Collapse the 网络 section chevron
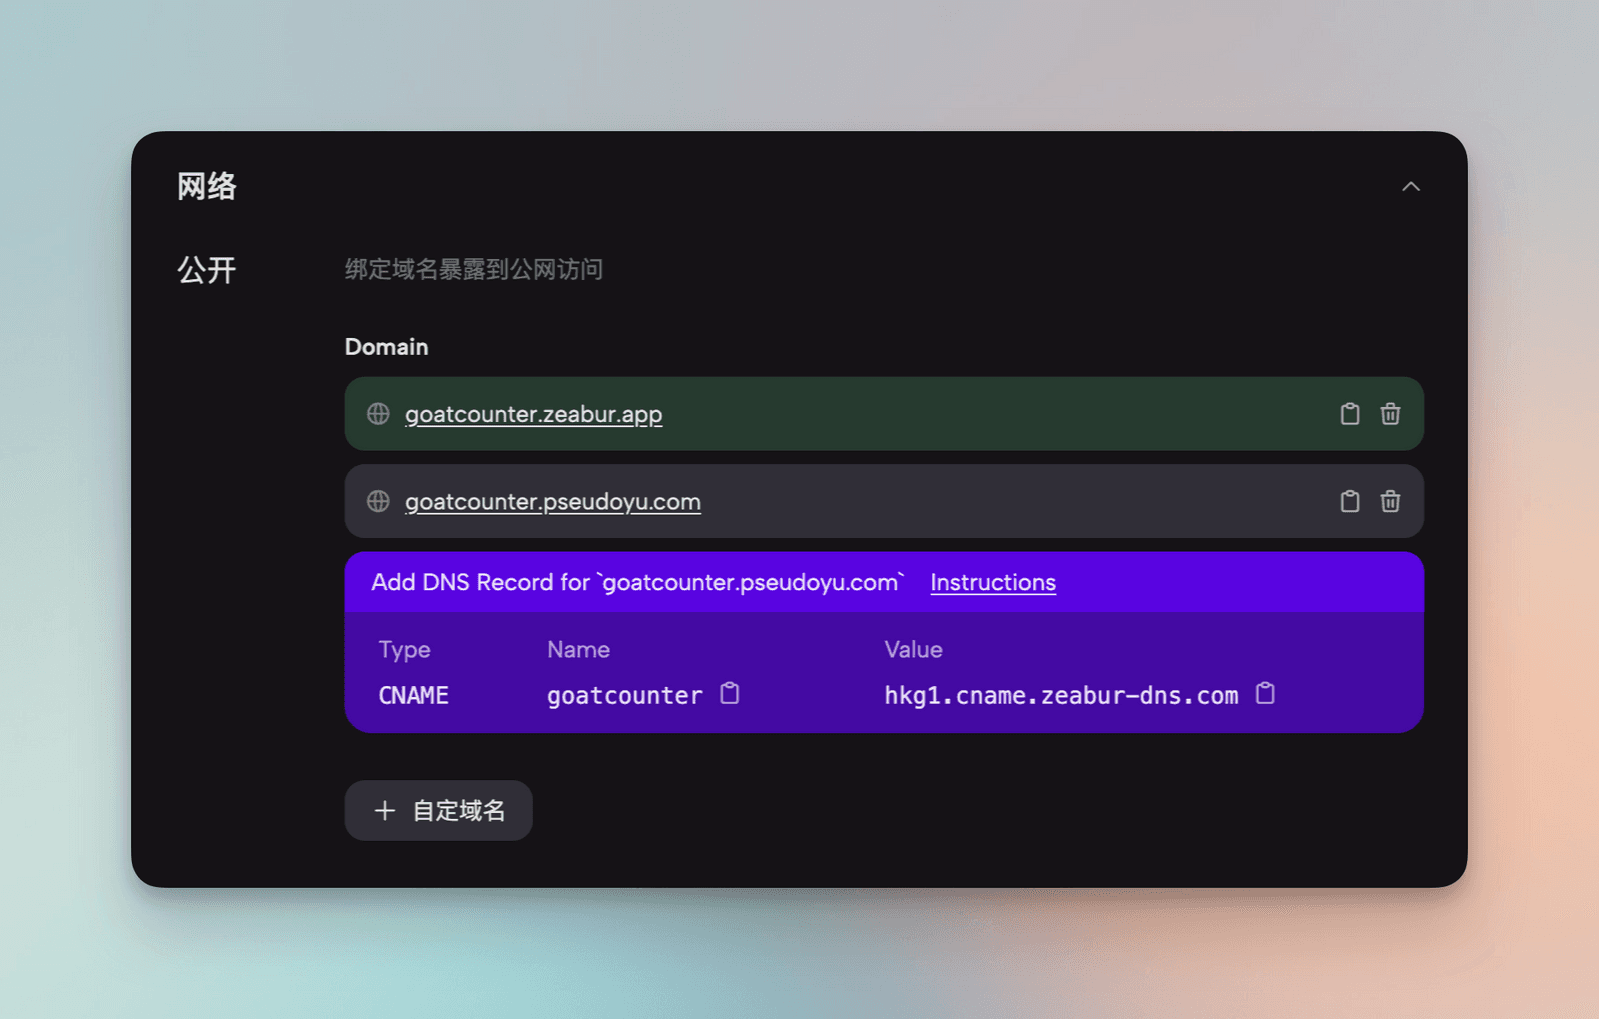This screenshot has width=1599, height=1019. [1411, 187]
